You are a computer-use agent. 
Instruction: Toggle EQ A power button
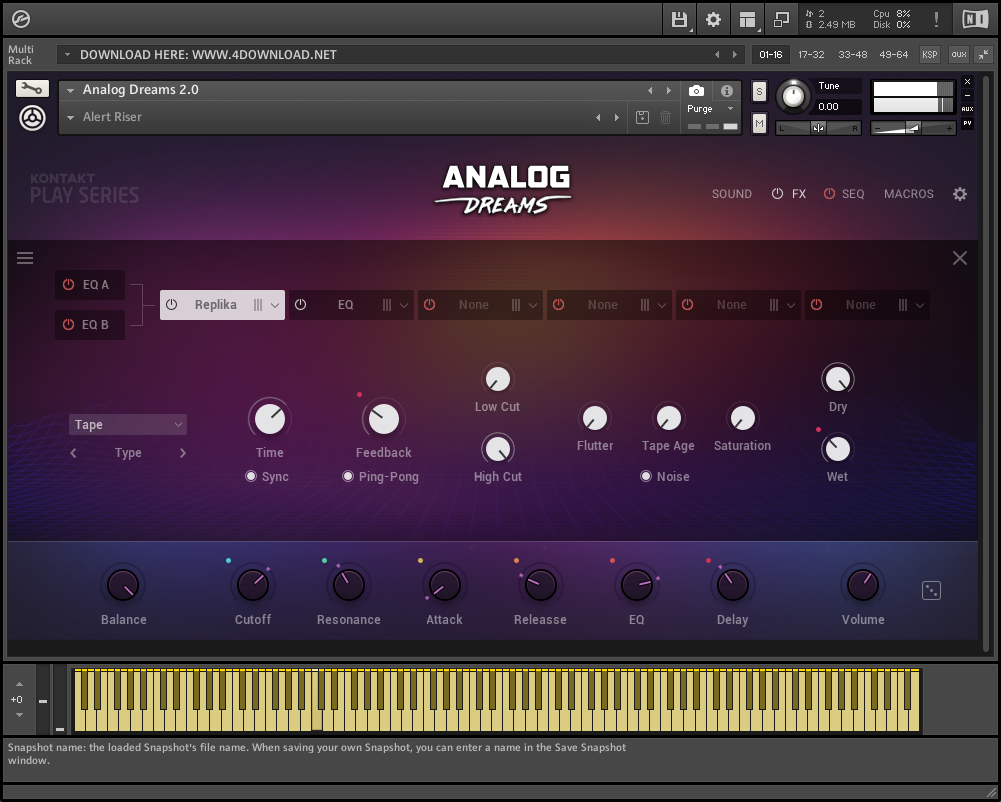(68, 285)
